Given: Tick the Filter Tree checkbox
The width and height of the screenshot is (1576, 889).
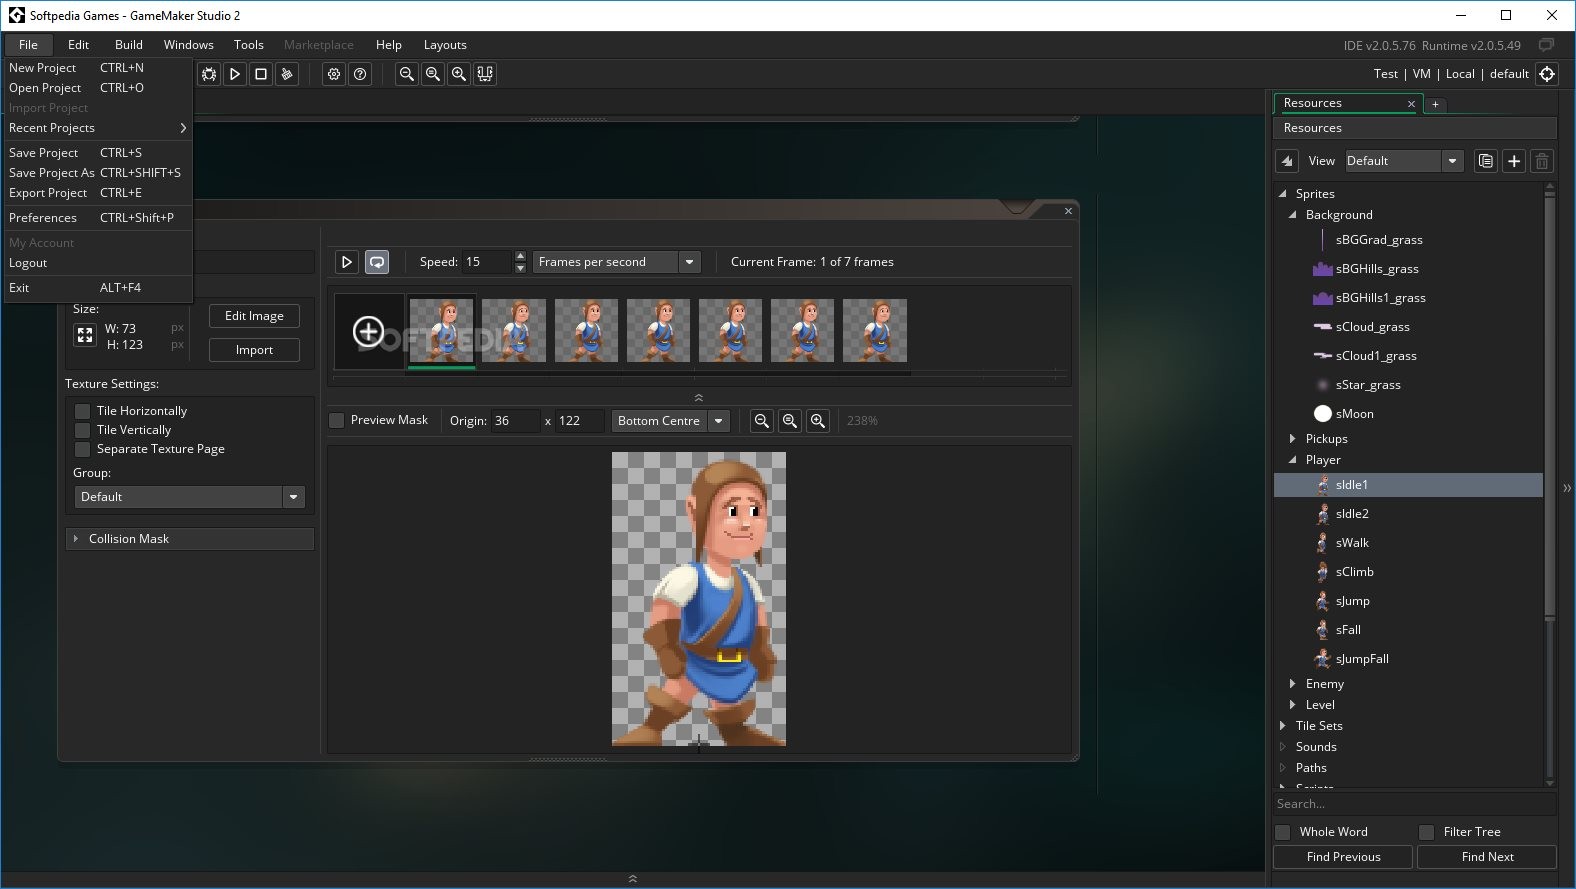Looking at the screenshot, I should (1427, 832).
